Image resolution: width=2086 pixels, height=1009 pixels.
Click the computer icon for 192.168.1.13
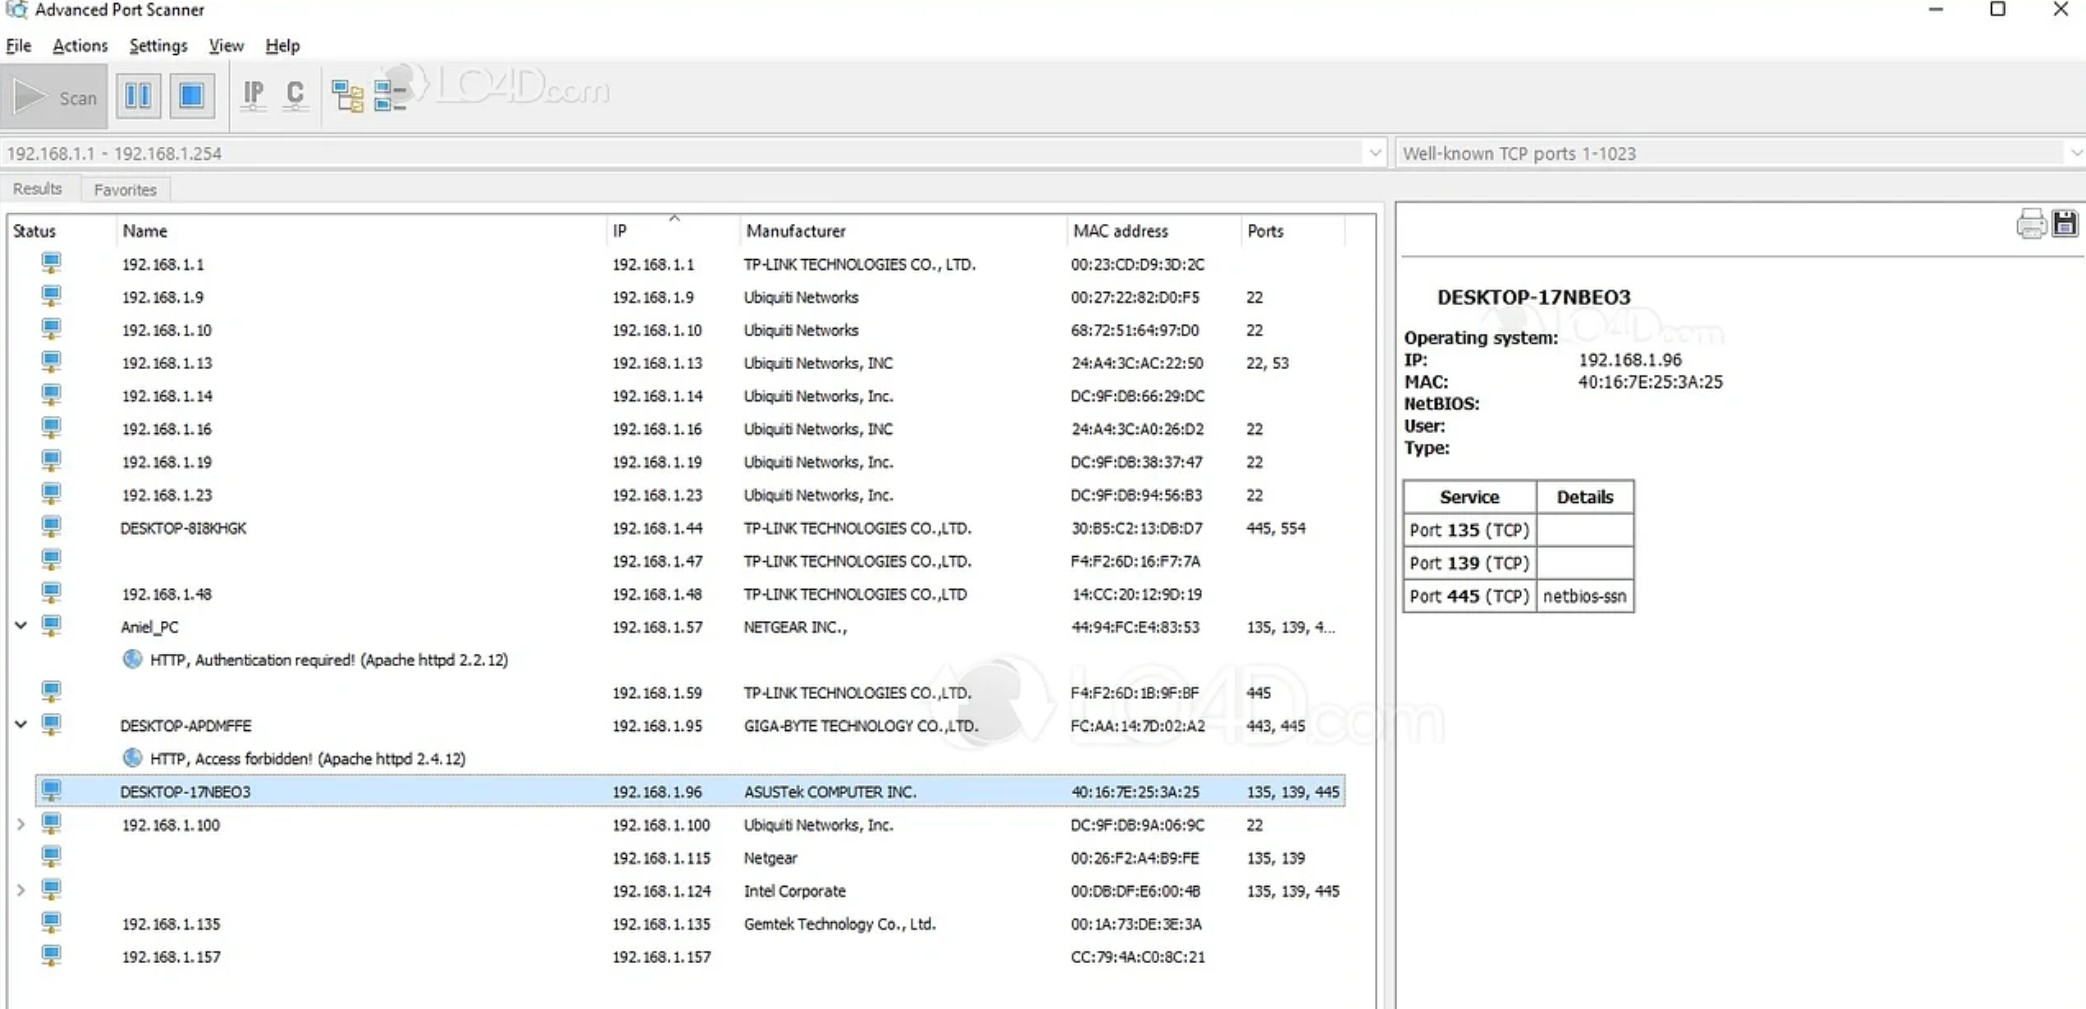coord(51,362)
